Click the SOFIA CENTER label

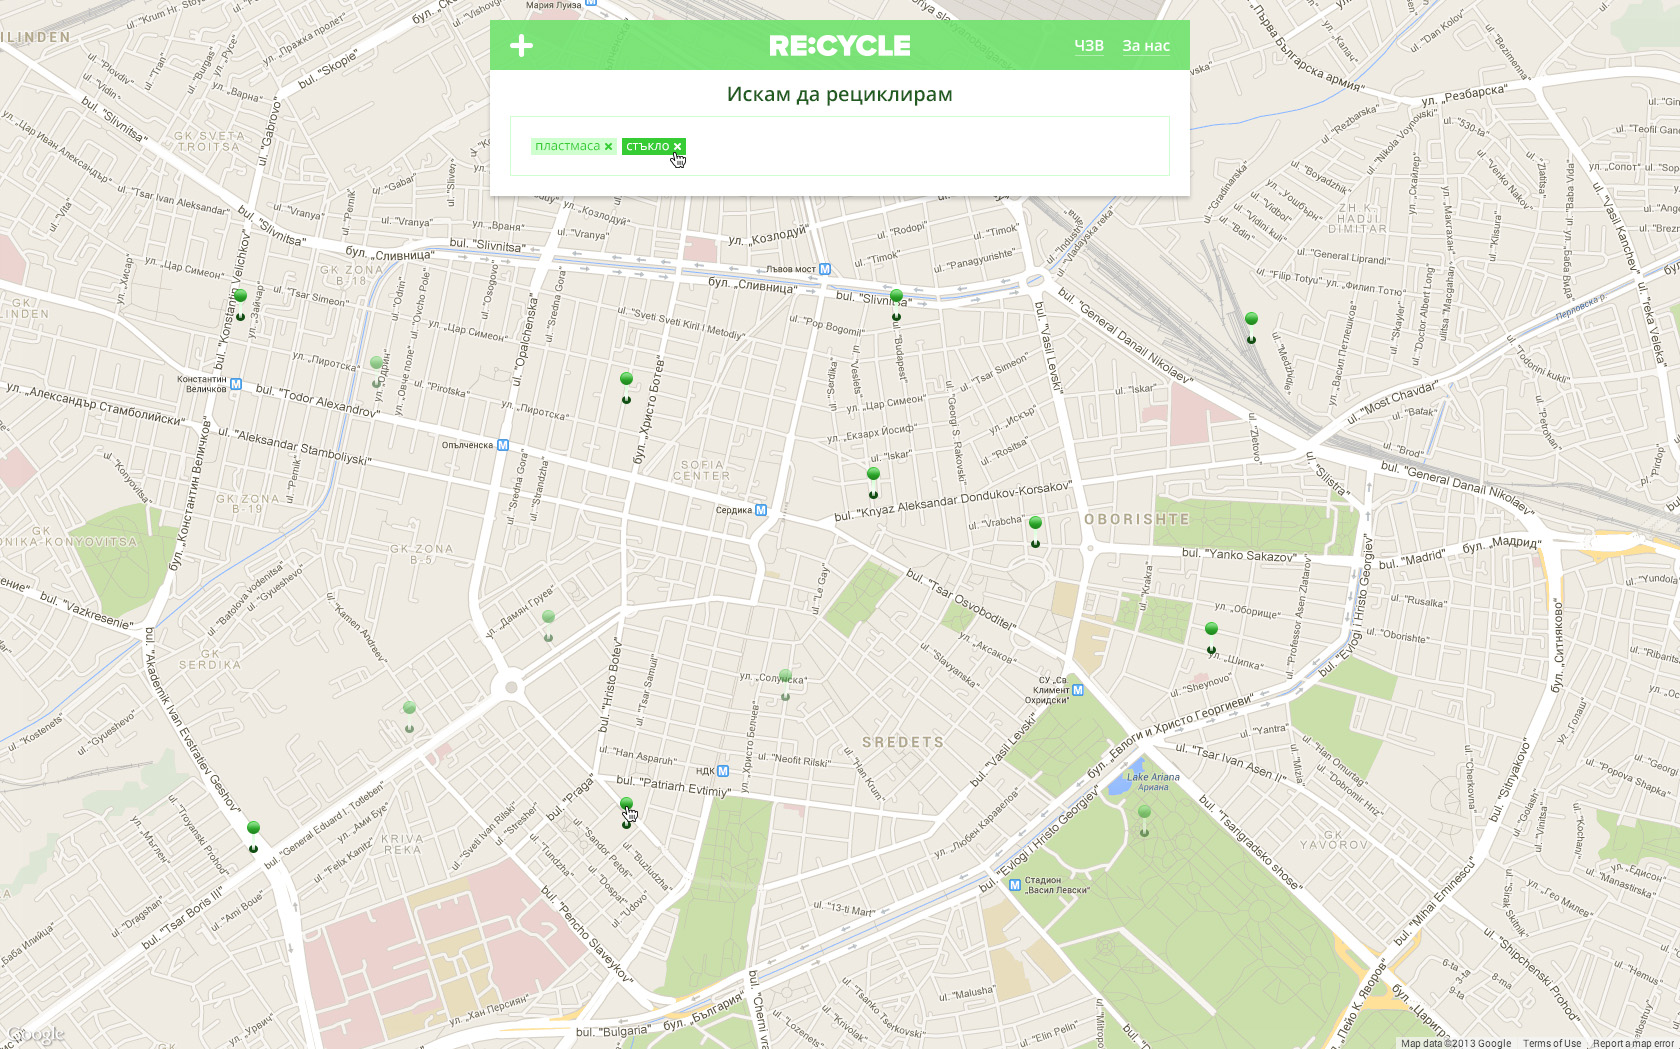(702, 470)
